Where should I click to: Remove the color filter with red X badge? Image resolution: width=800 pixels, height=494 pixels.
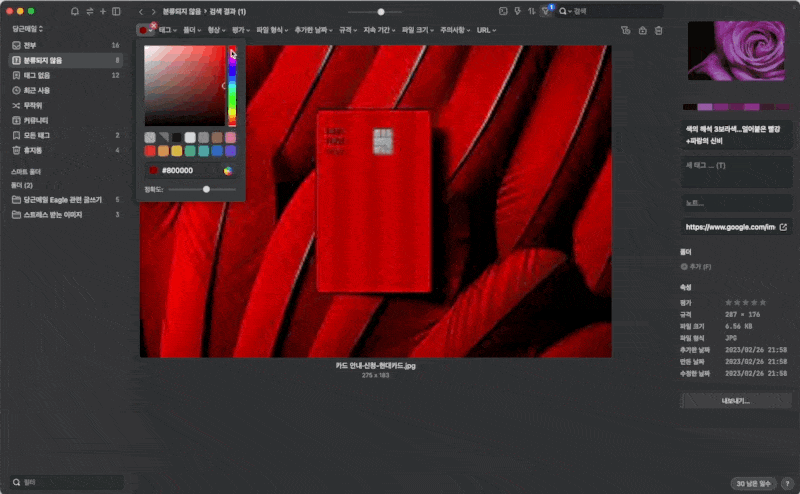154,25
